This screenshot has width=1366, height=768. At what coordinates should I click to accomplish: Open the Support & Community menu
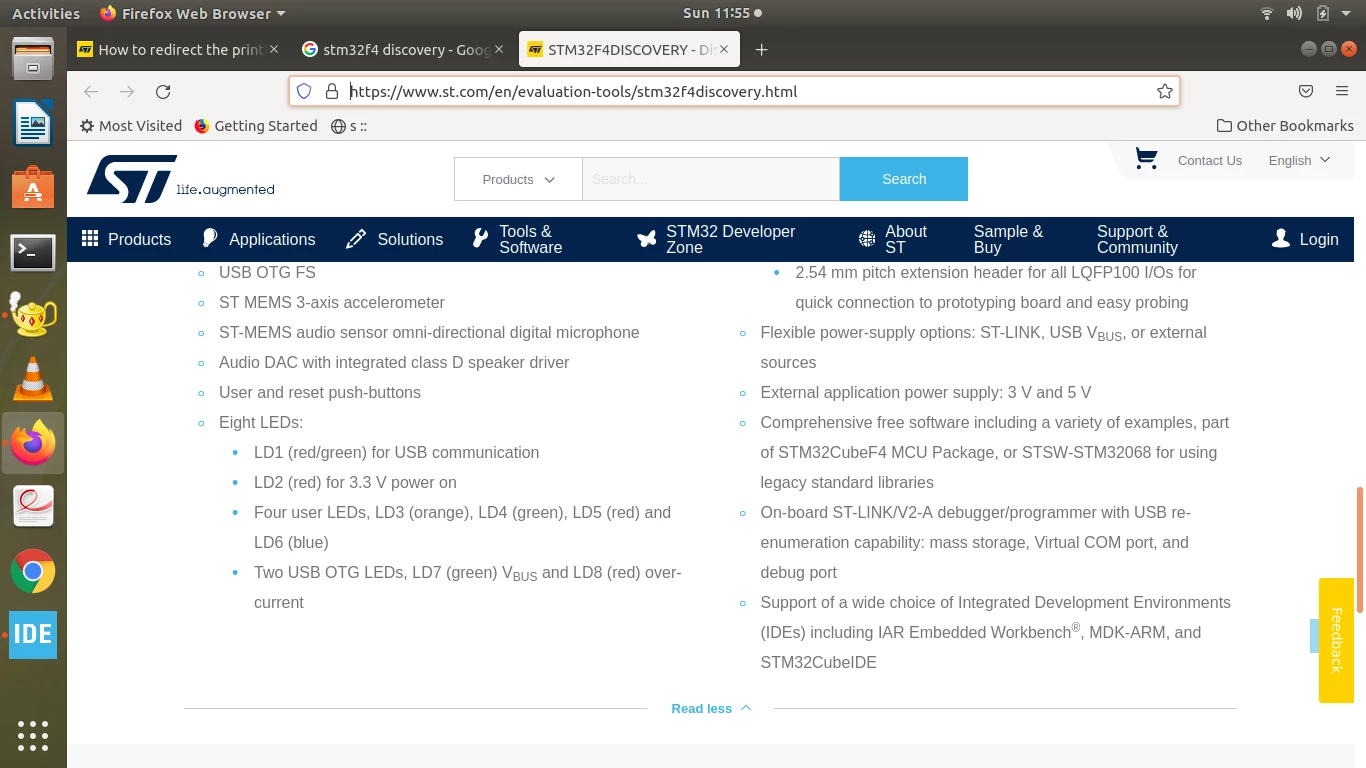[x=1137, y=239]
